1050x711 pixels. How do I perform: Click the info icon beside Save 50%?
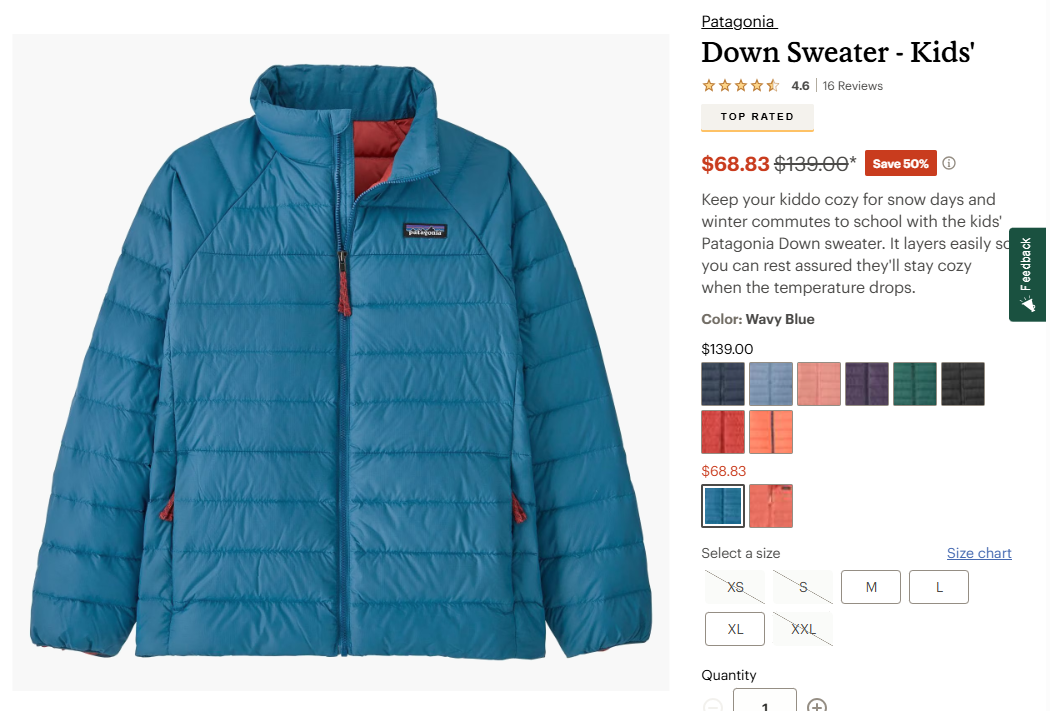click(949, 163)
